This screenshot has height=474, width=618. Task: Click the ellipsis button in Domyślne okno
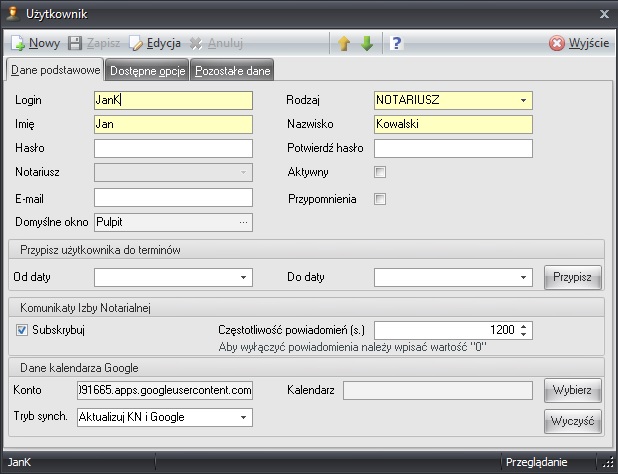click(x=243, y=222)
